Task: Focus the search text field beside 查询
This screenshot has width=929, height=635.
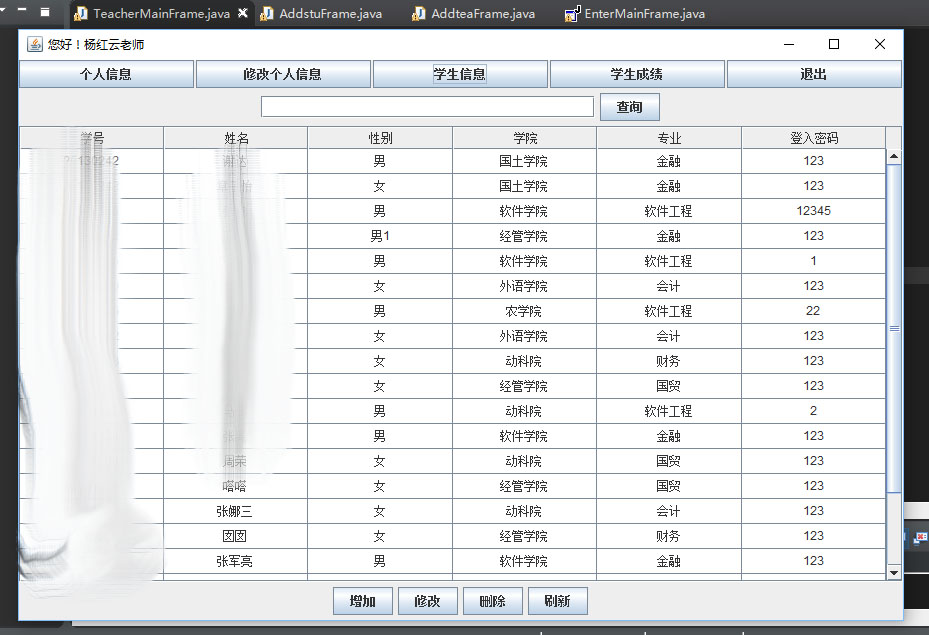Action: [x=427, y=107]
